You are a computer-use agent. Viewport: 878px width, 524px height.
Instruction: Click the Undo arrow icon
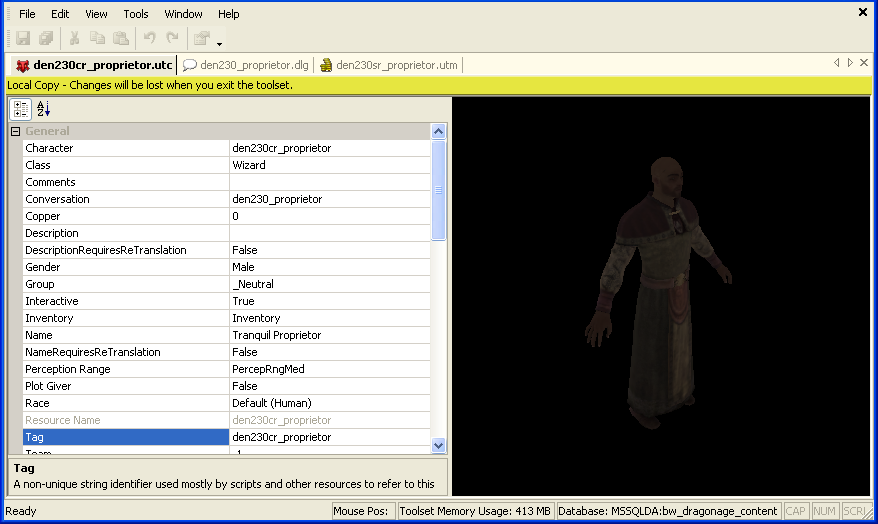[149, 39]
